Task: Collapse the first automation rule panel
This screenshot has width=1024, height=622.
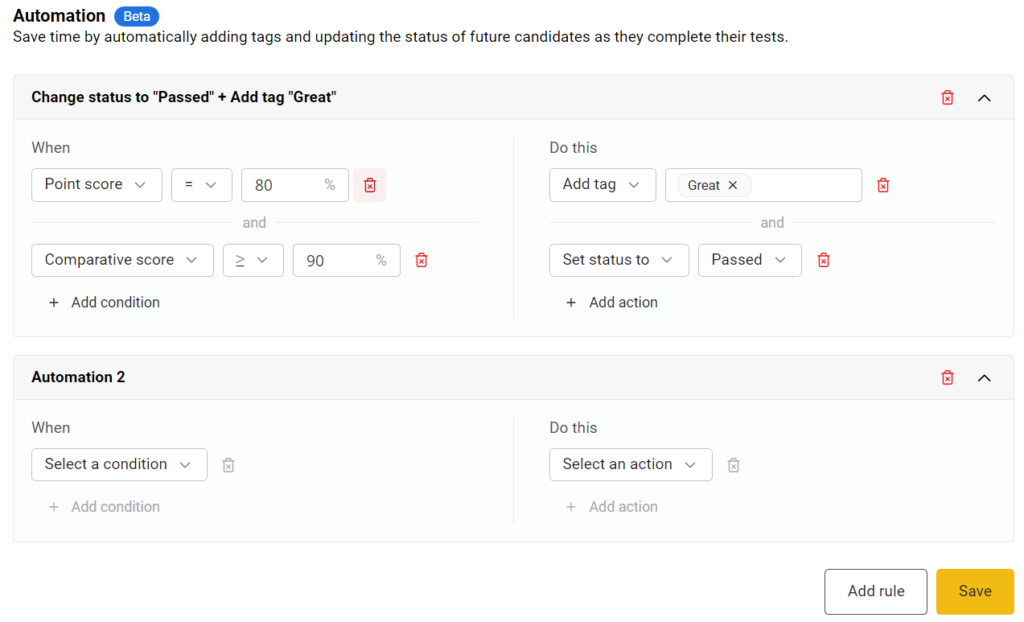Action: click(x=984, y=97)
